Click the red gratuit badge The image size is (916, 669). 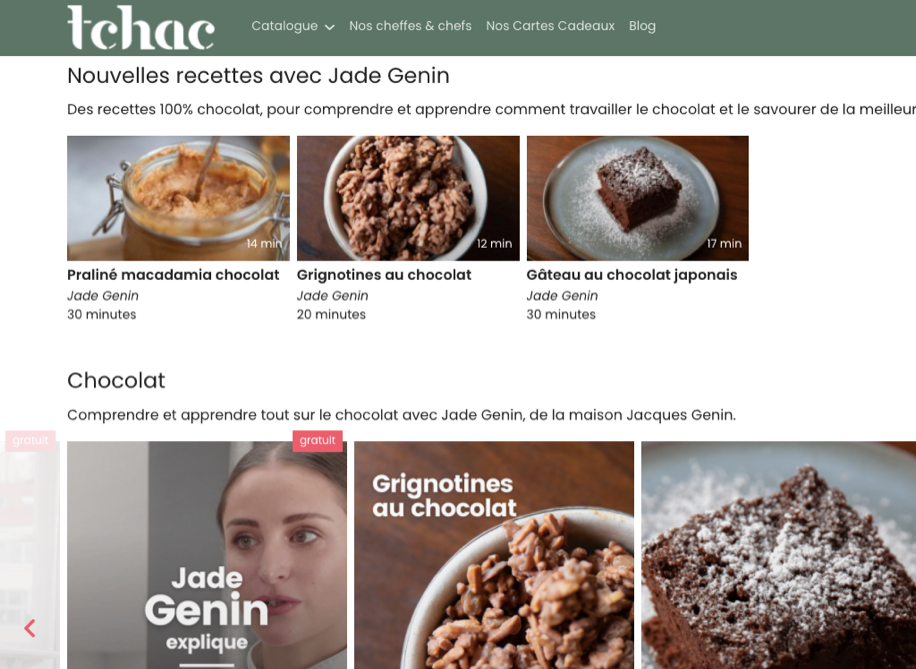pos(317,441)
